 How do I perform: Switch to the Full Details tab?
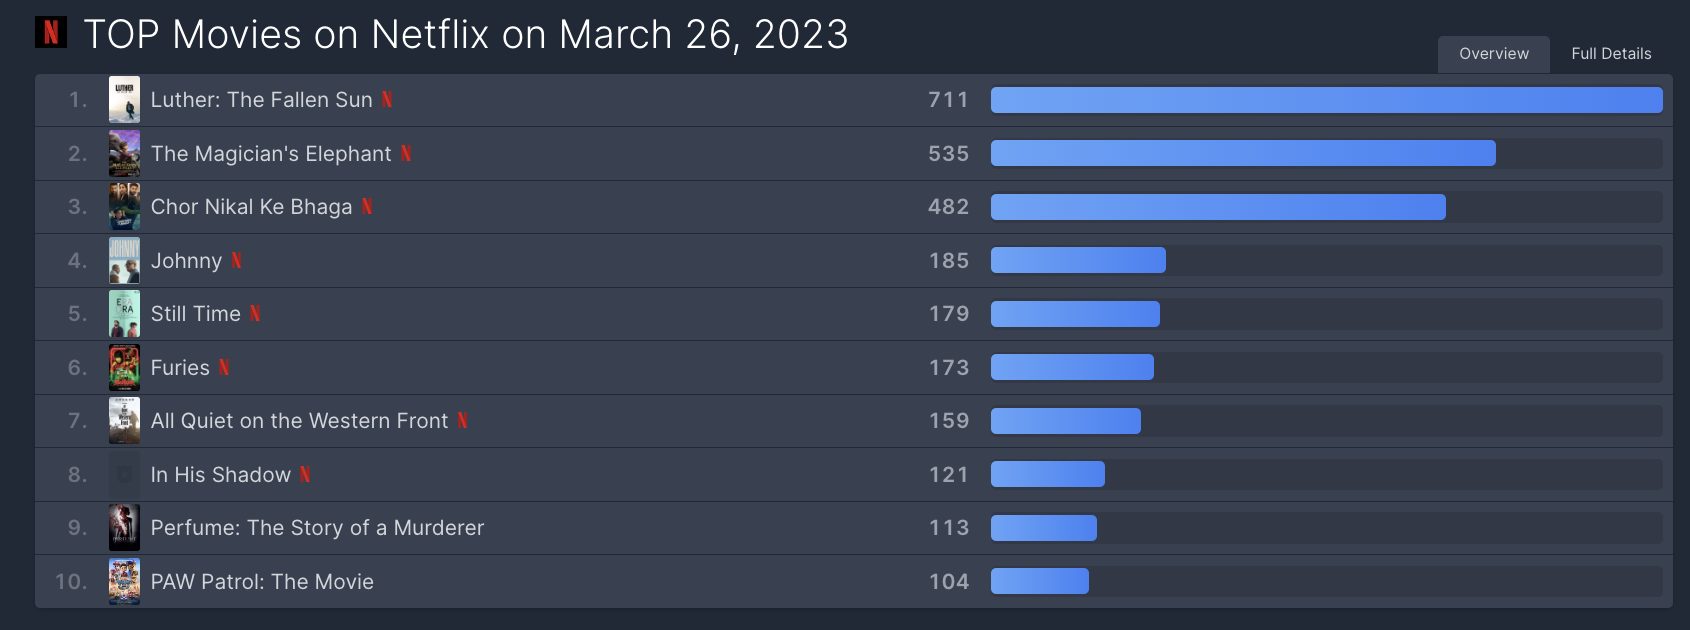pyautogui.click(x=1611, y=54)
